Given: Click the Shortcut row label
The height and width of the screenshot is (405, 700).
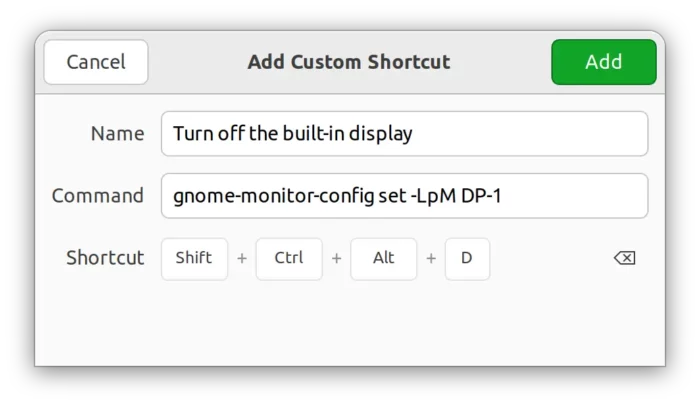Looking at the screenshot, I should pos(105,258).
